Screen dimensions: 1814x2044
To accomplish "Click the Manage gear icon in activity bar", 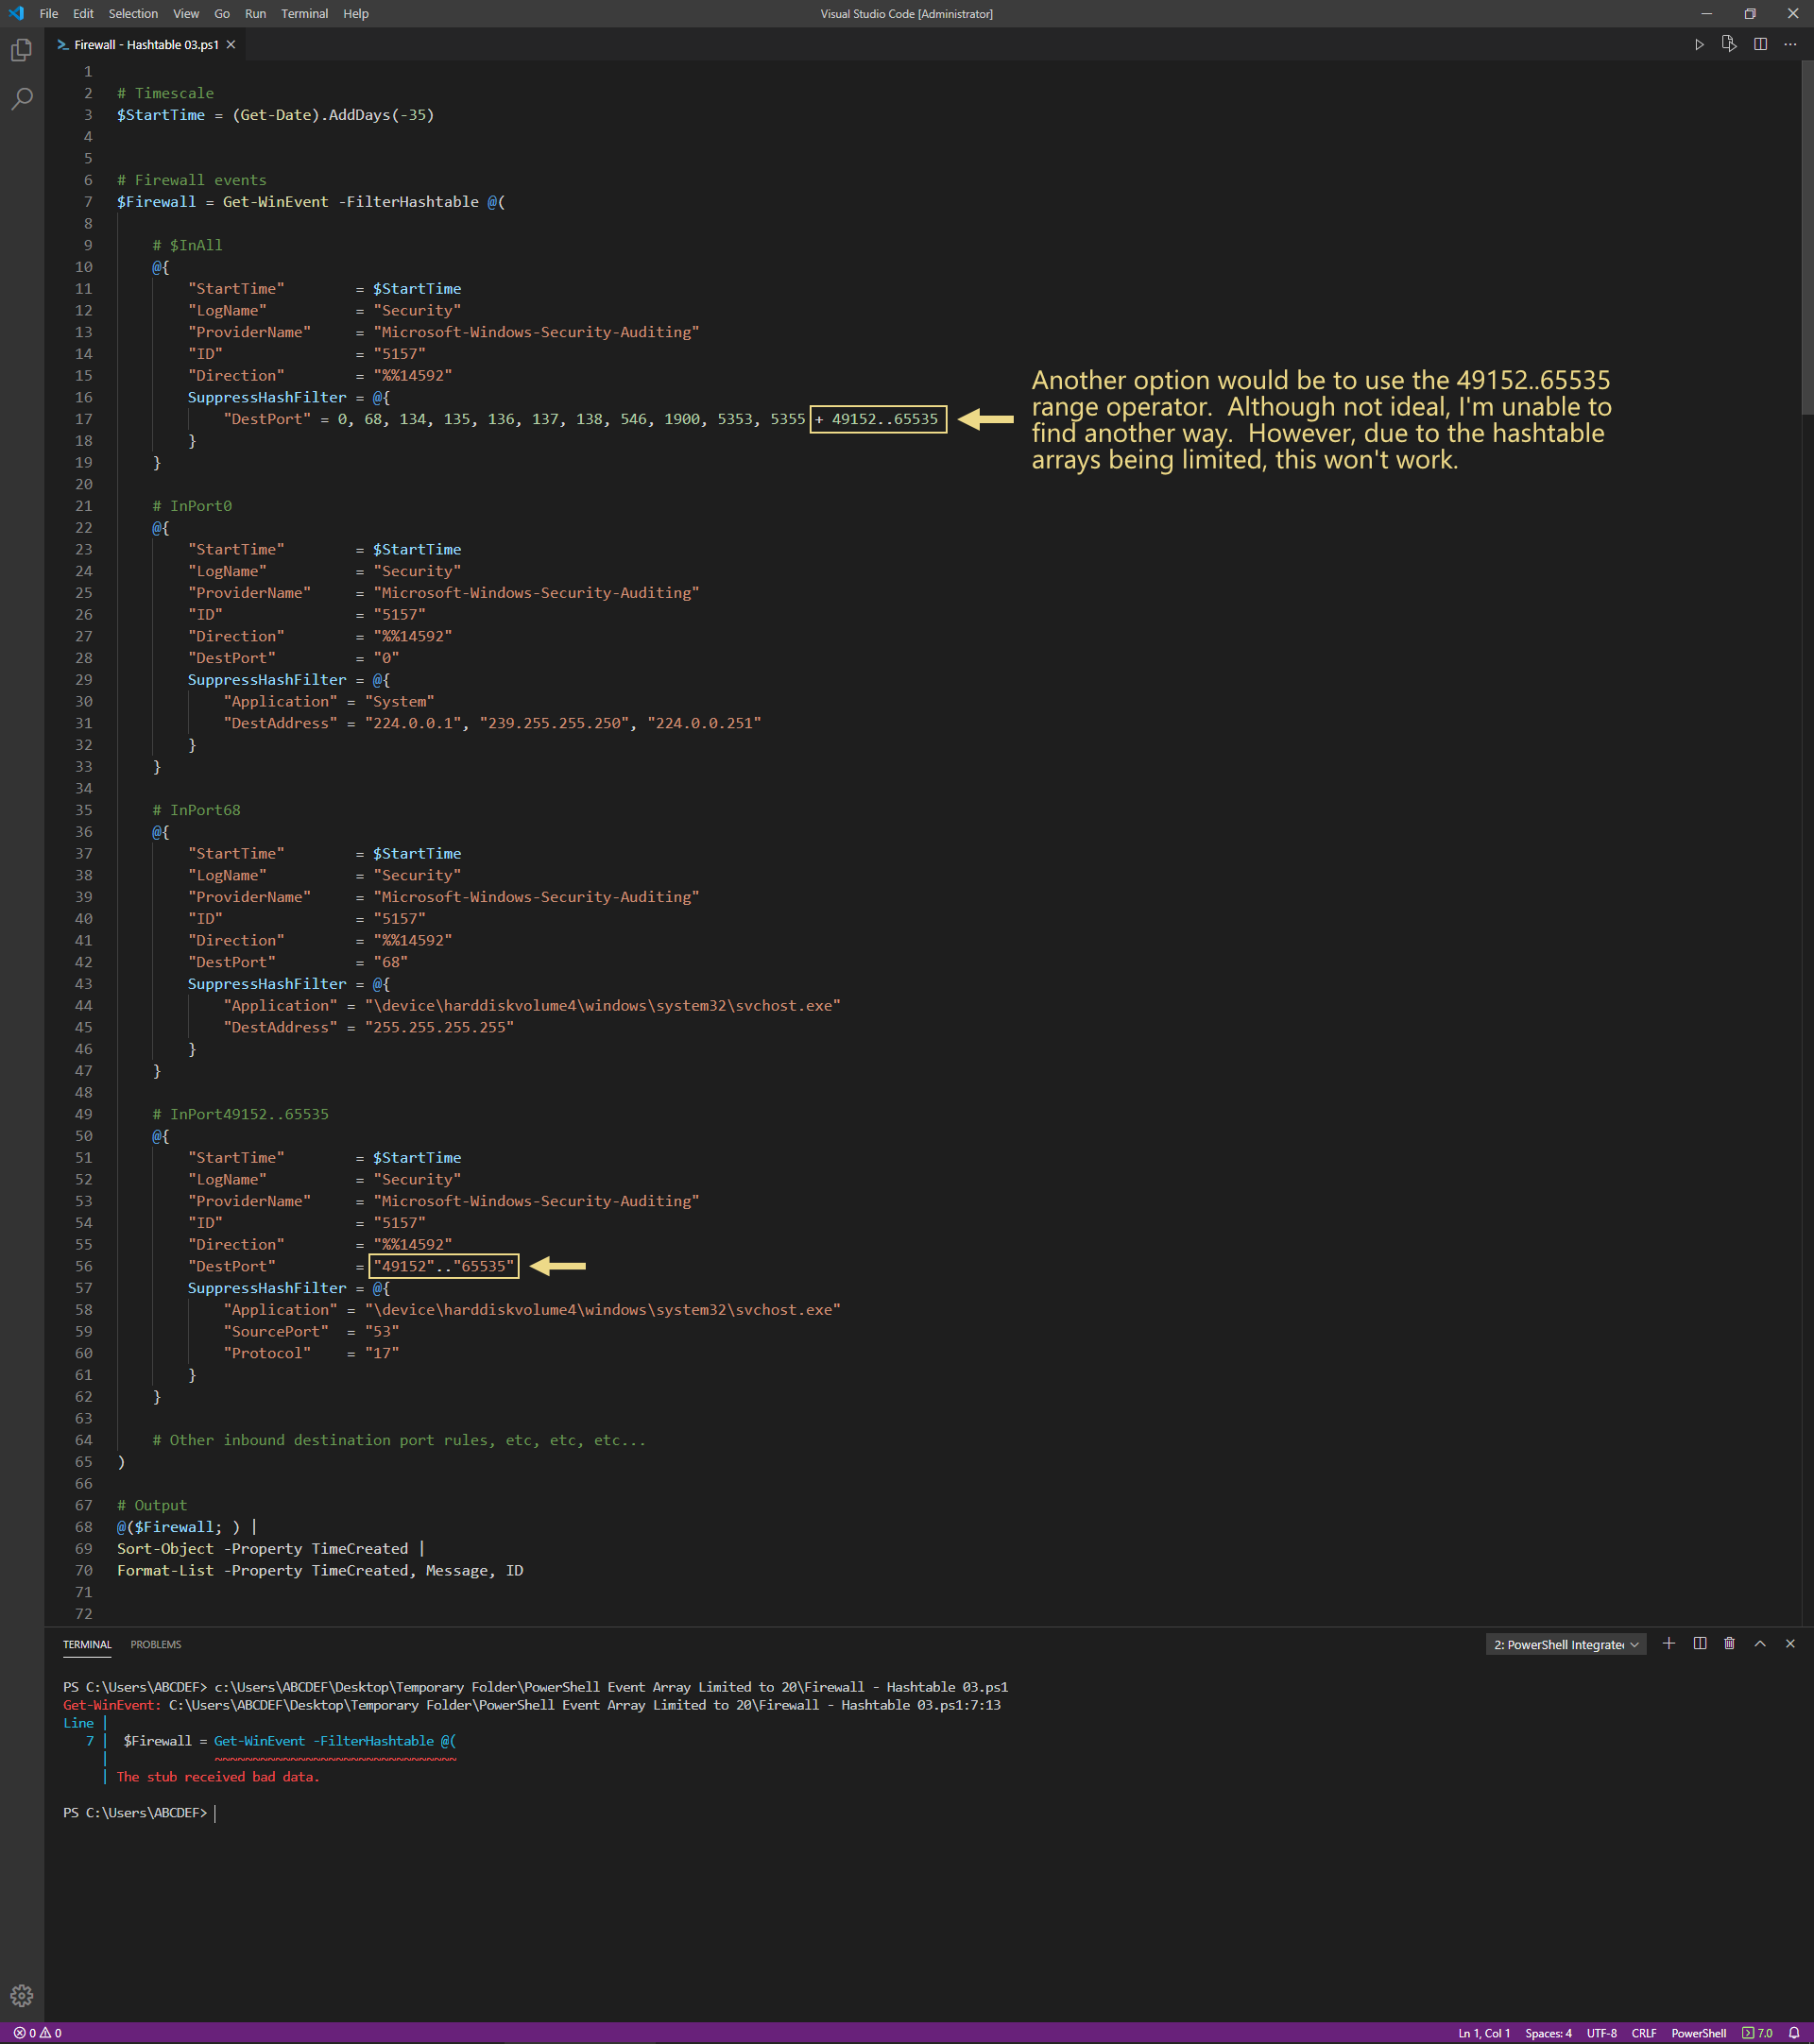I will pyautogui.click(x=21, y=1995).
